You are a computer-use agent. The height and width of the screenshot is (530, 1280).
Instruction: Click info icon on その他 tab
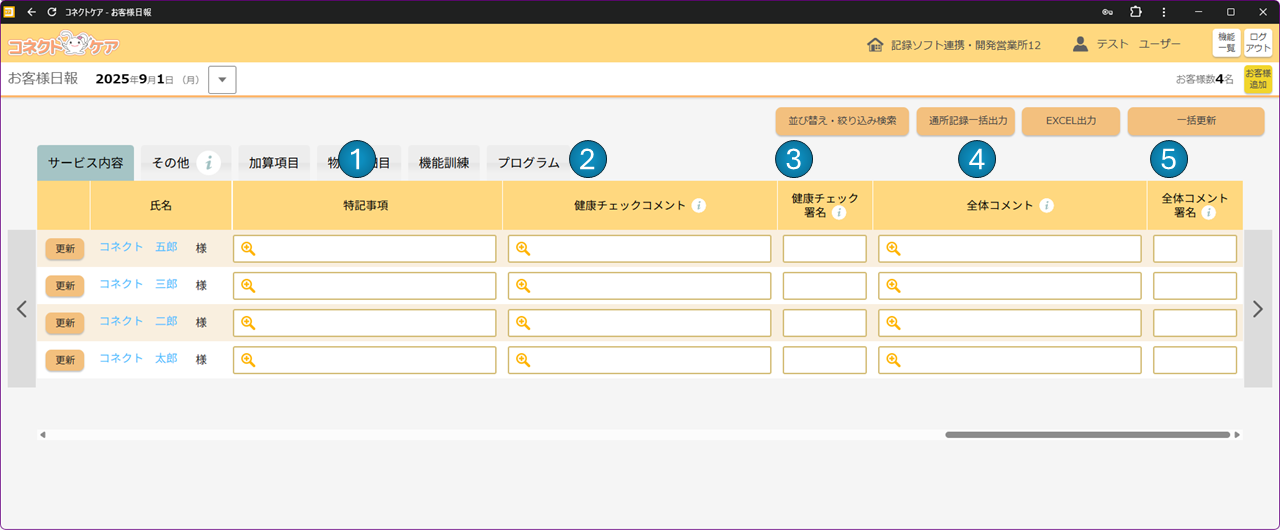[x=208, y=163]
